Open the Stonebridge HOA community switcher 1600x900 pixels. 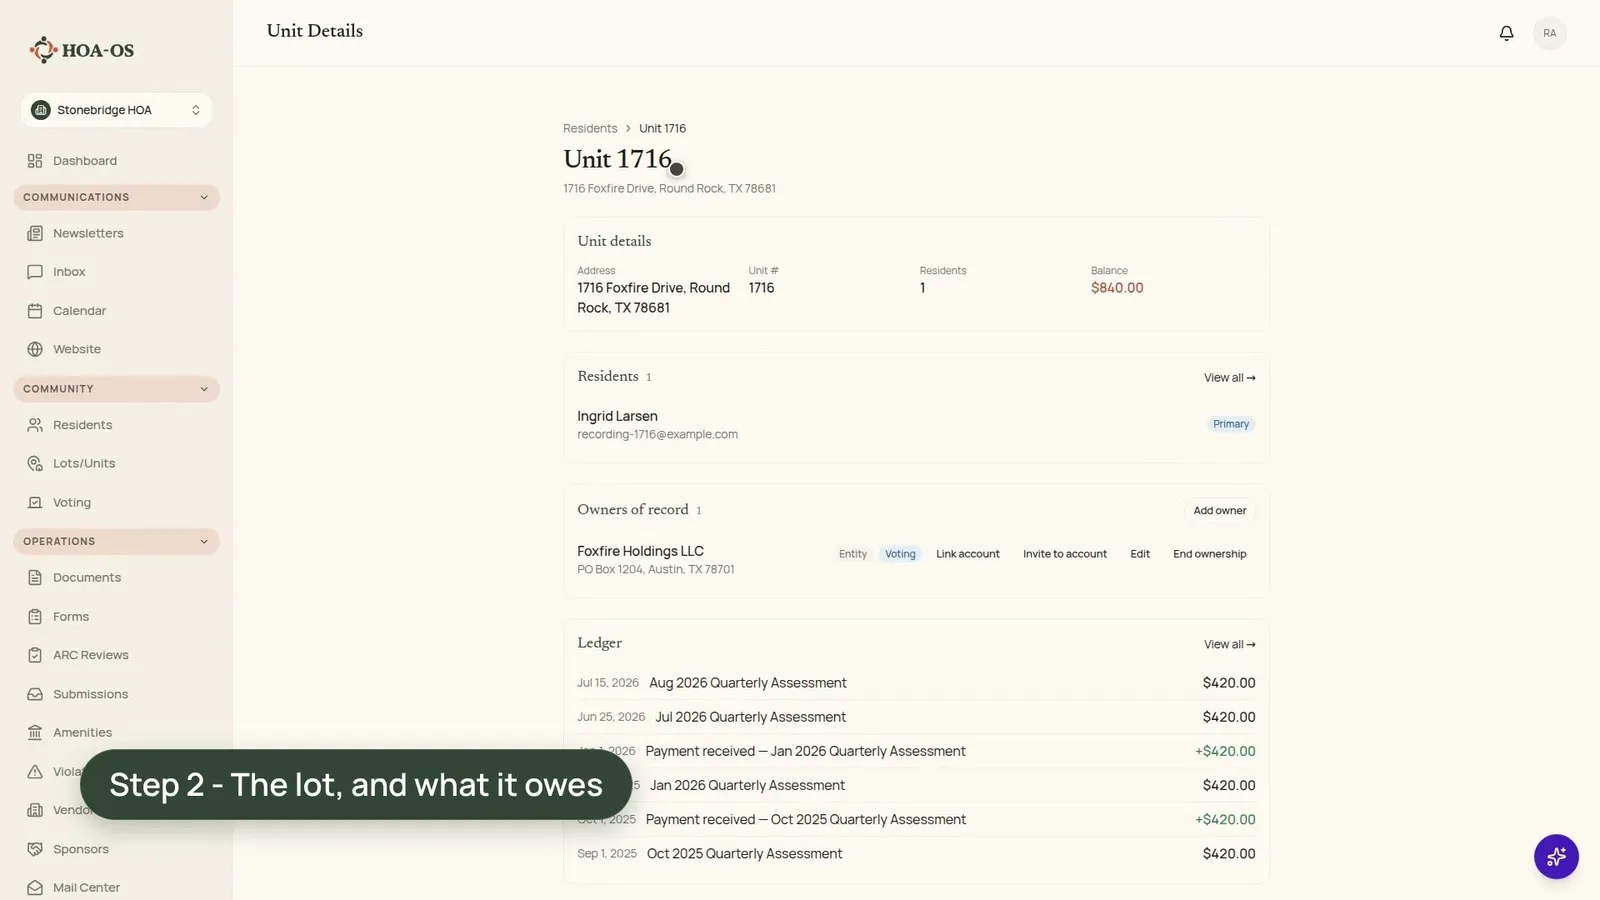pyautogui.click(x=116, y=110)
